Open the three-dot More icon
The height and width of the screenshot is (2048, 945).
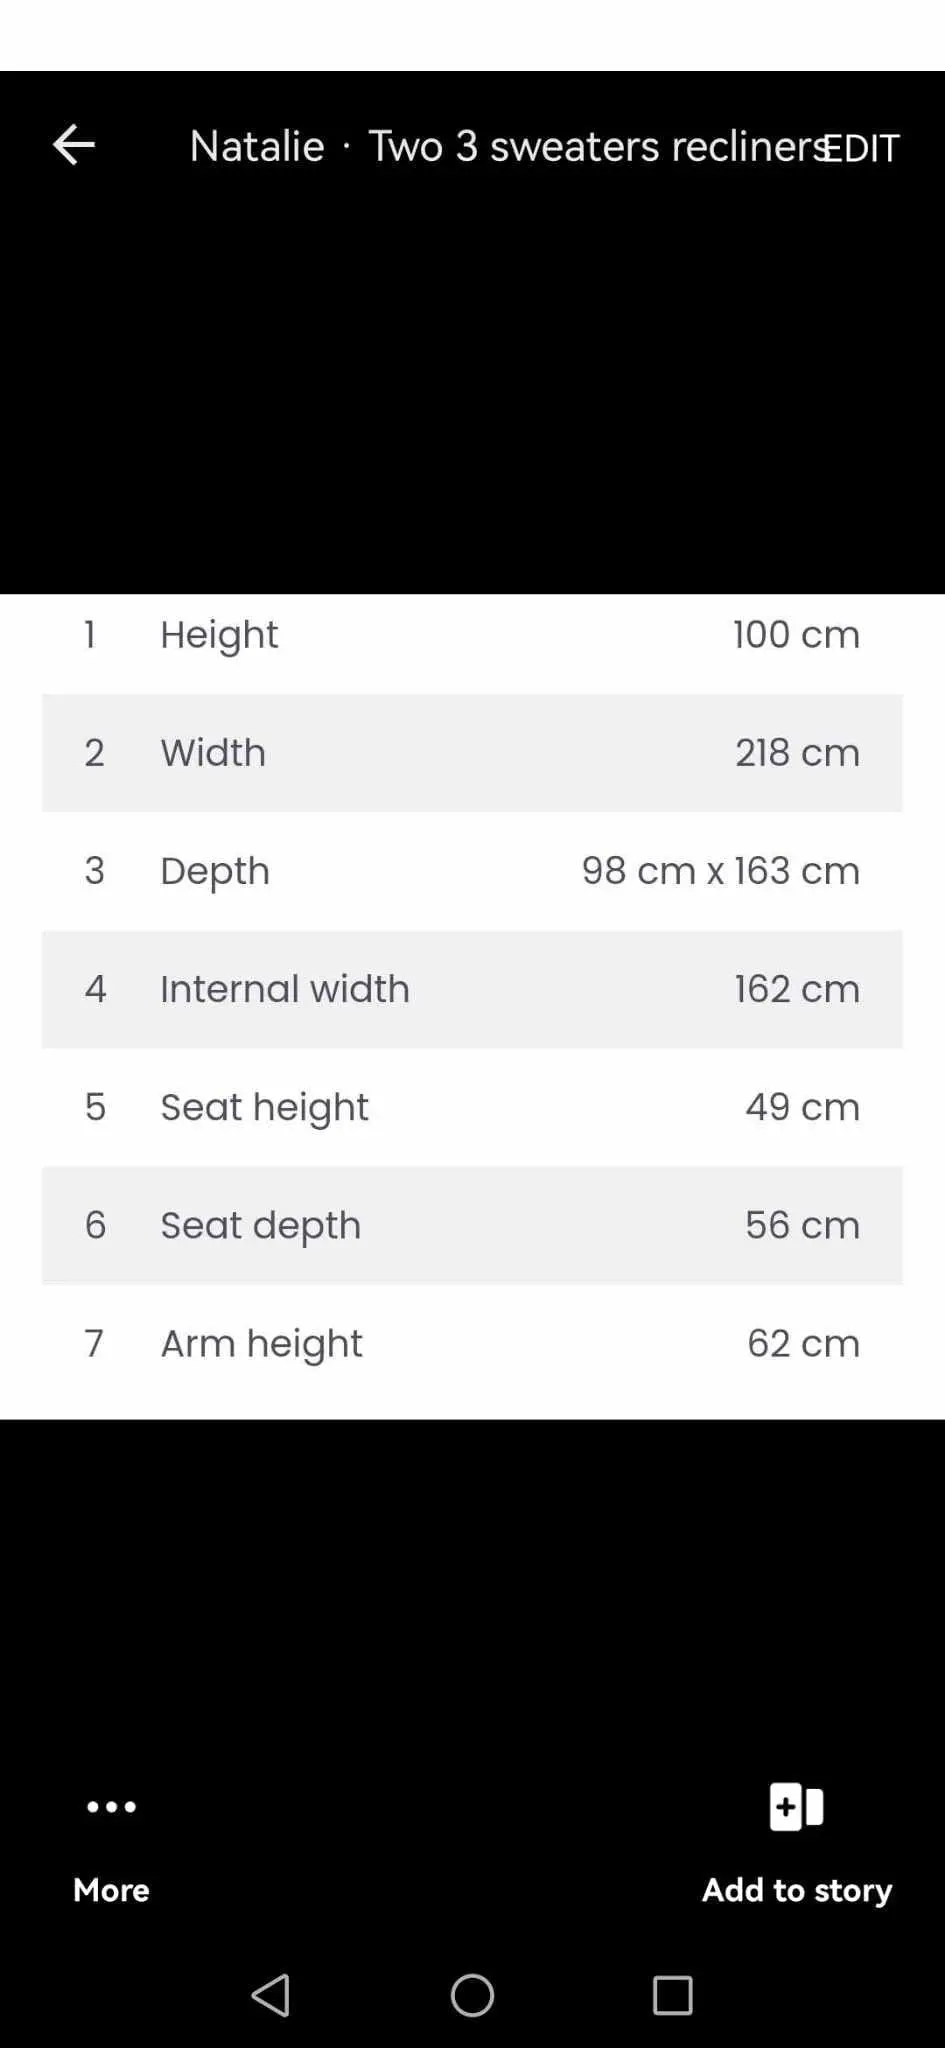[x=111, y=1806]
